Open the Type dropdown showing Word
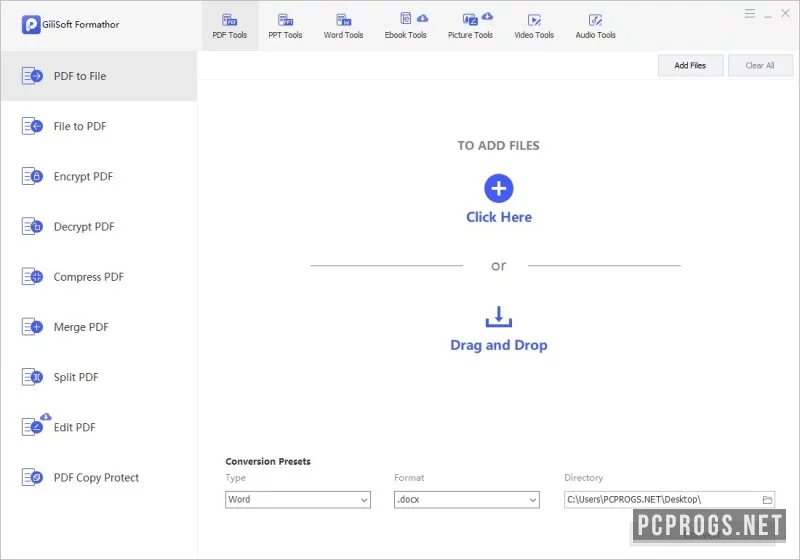The width and height of the screenshot is (800, 560). 298,500
